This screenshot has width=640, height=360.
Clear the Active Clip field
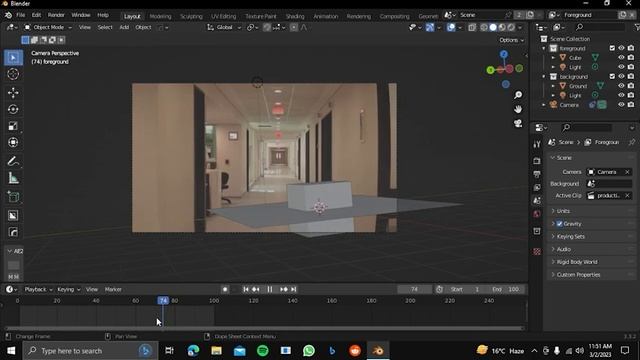(x=627, y=196)
